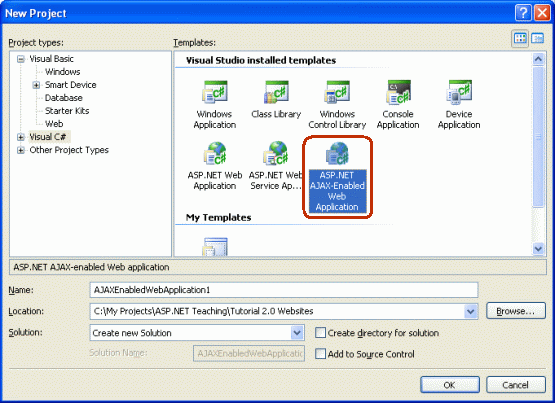
Task: Select Database project type
Action: click(63, 98)
